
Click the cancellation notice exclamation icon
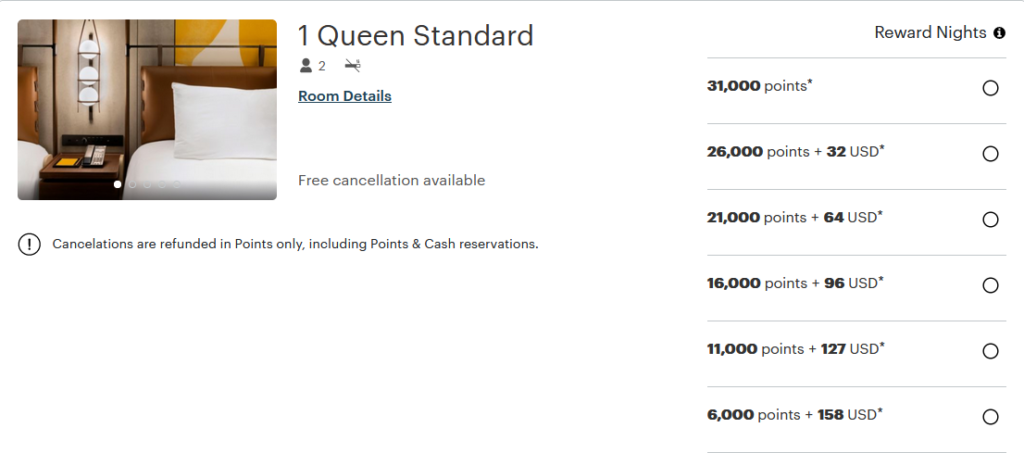click(x=29, y=244)
